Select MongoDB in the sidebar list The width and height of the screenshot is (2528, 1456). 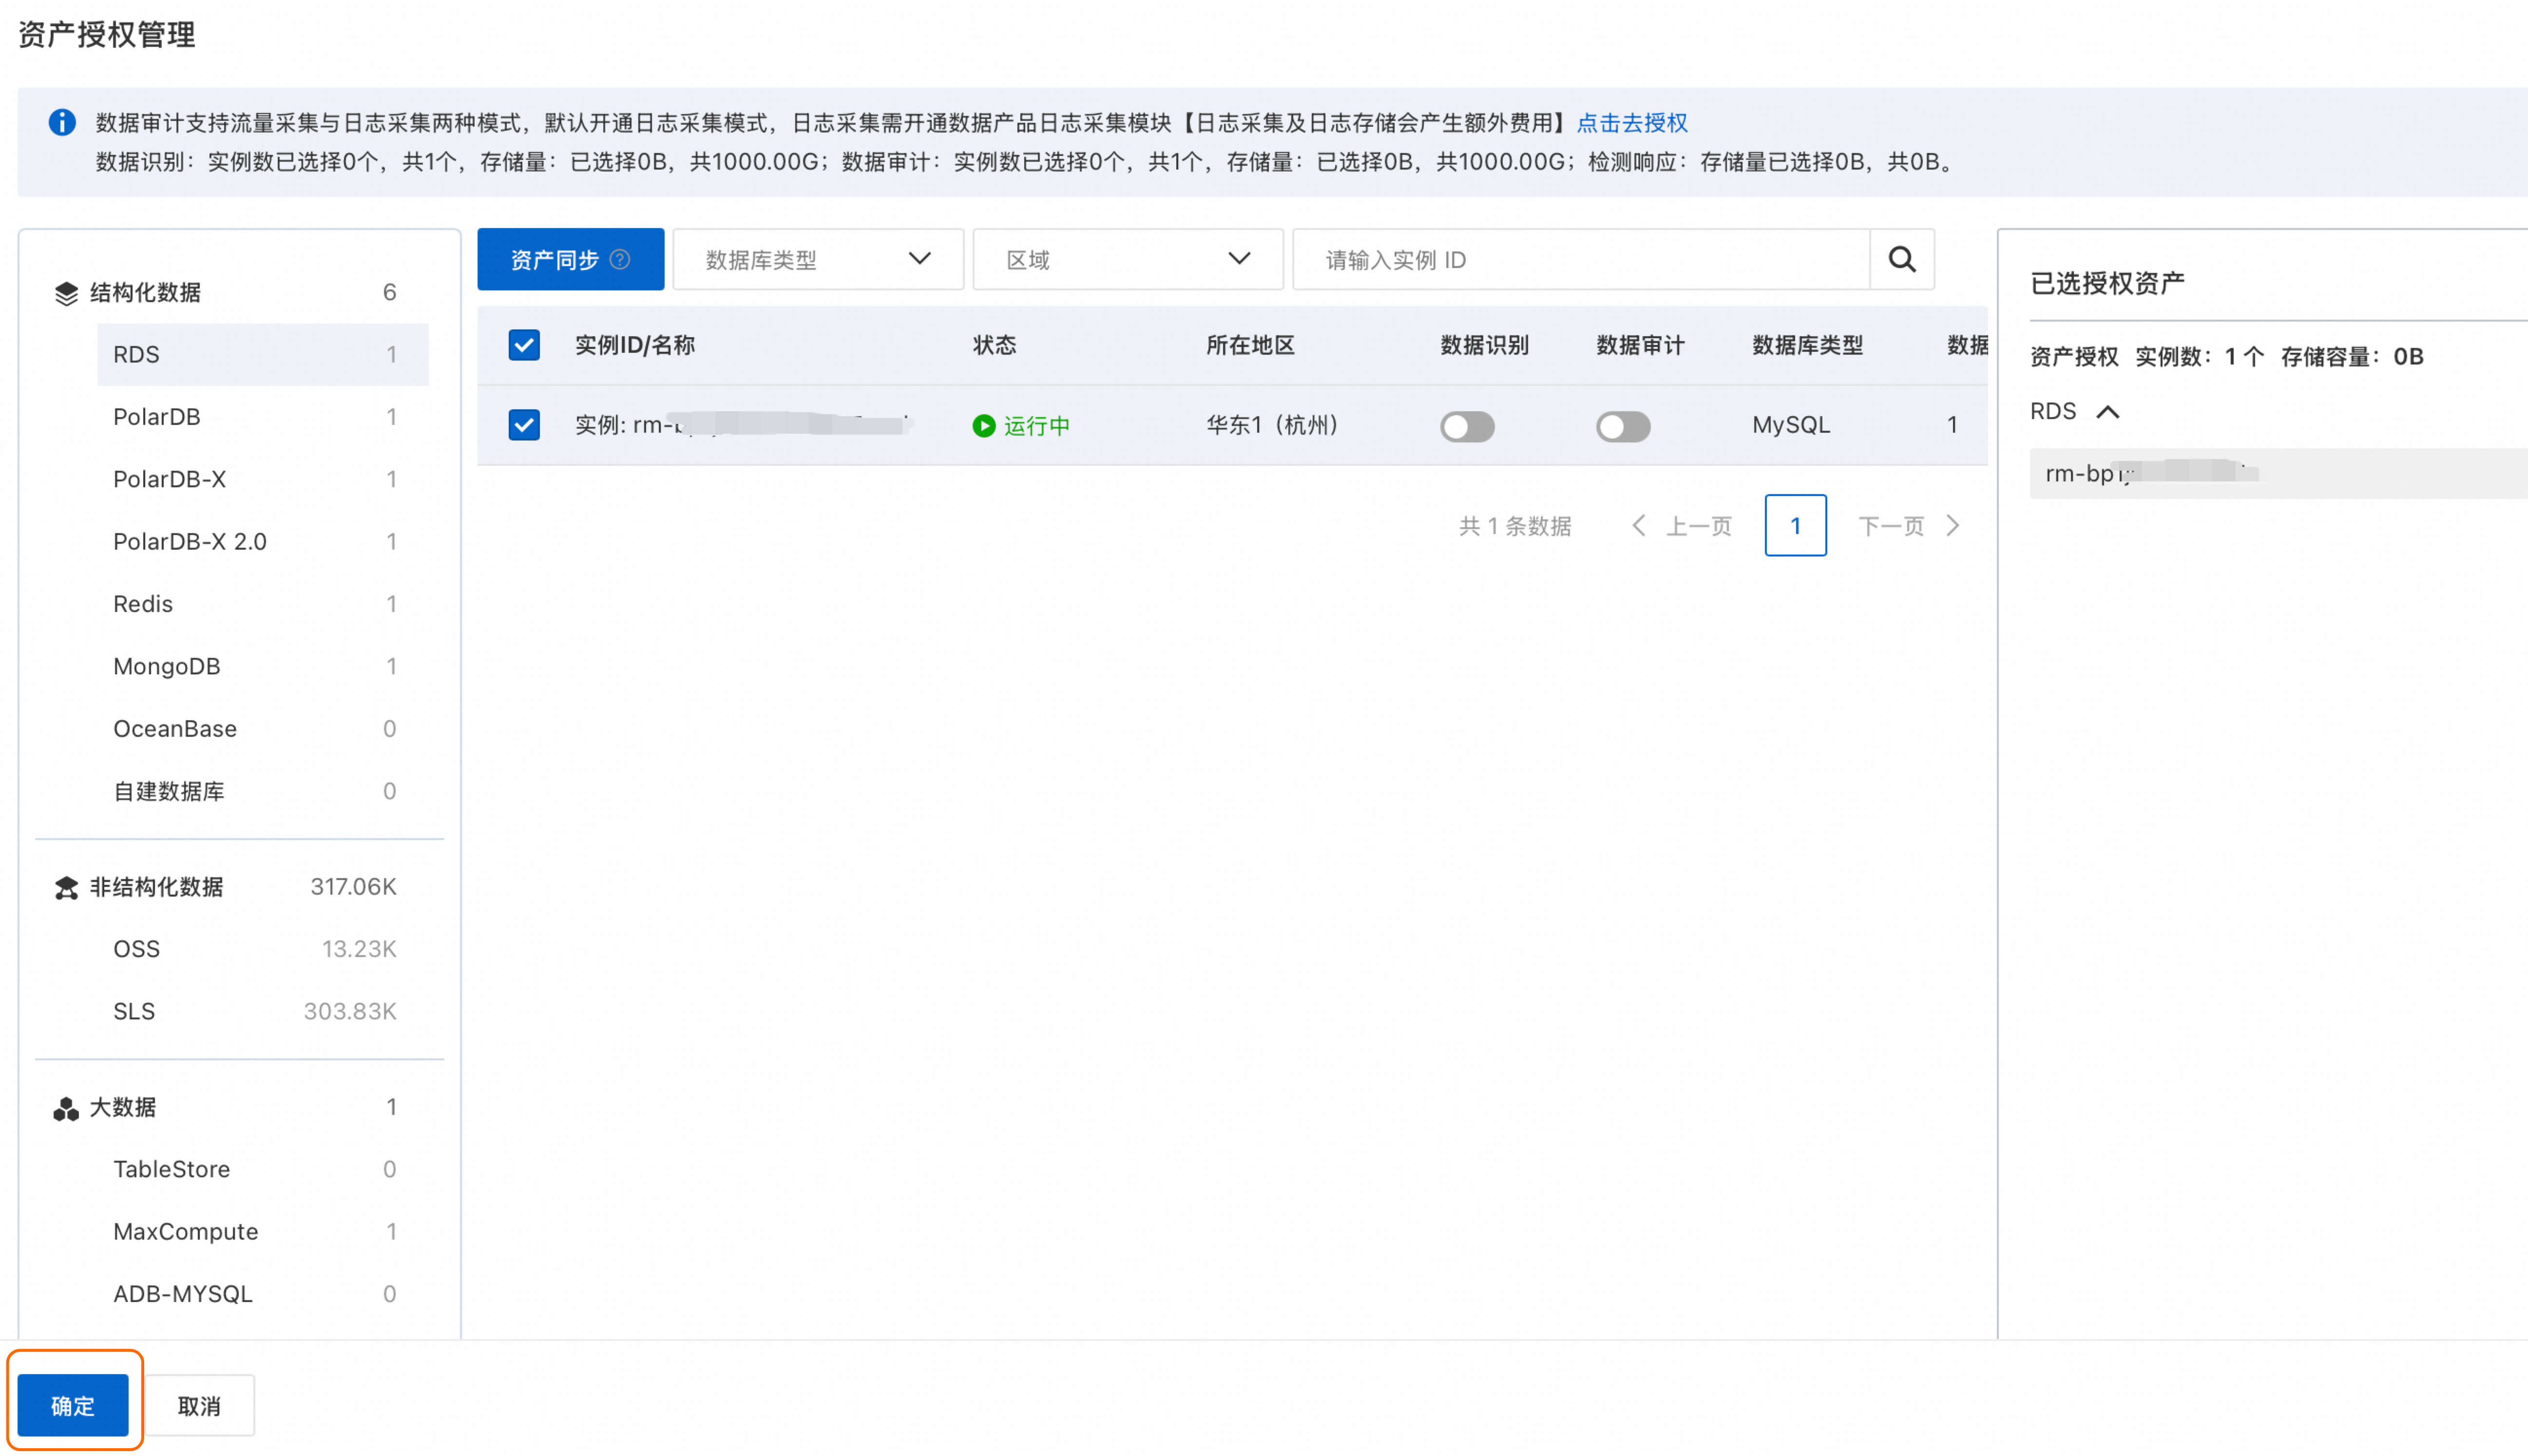[167, 667]
